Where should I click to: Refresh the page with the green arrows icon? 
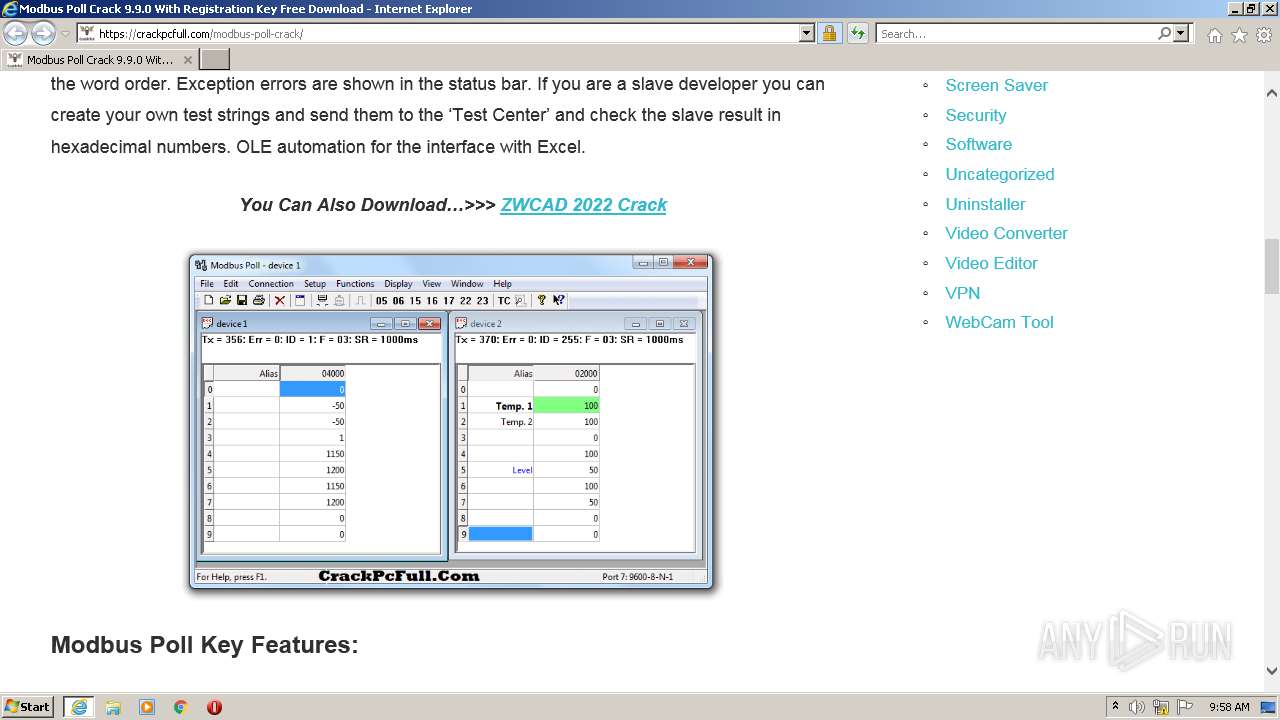point(857,33)
